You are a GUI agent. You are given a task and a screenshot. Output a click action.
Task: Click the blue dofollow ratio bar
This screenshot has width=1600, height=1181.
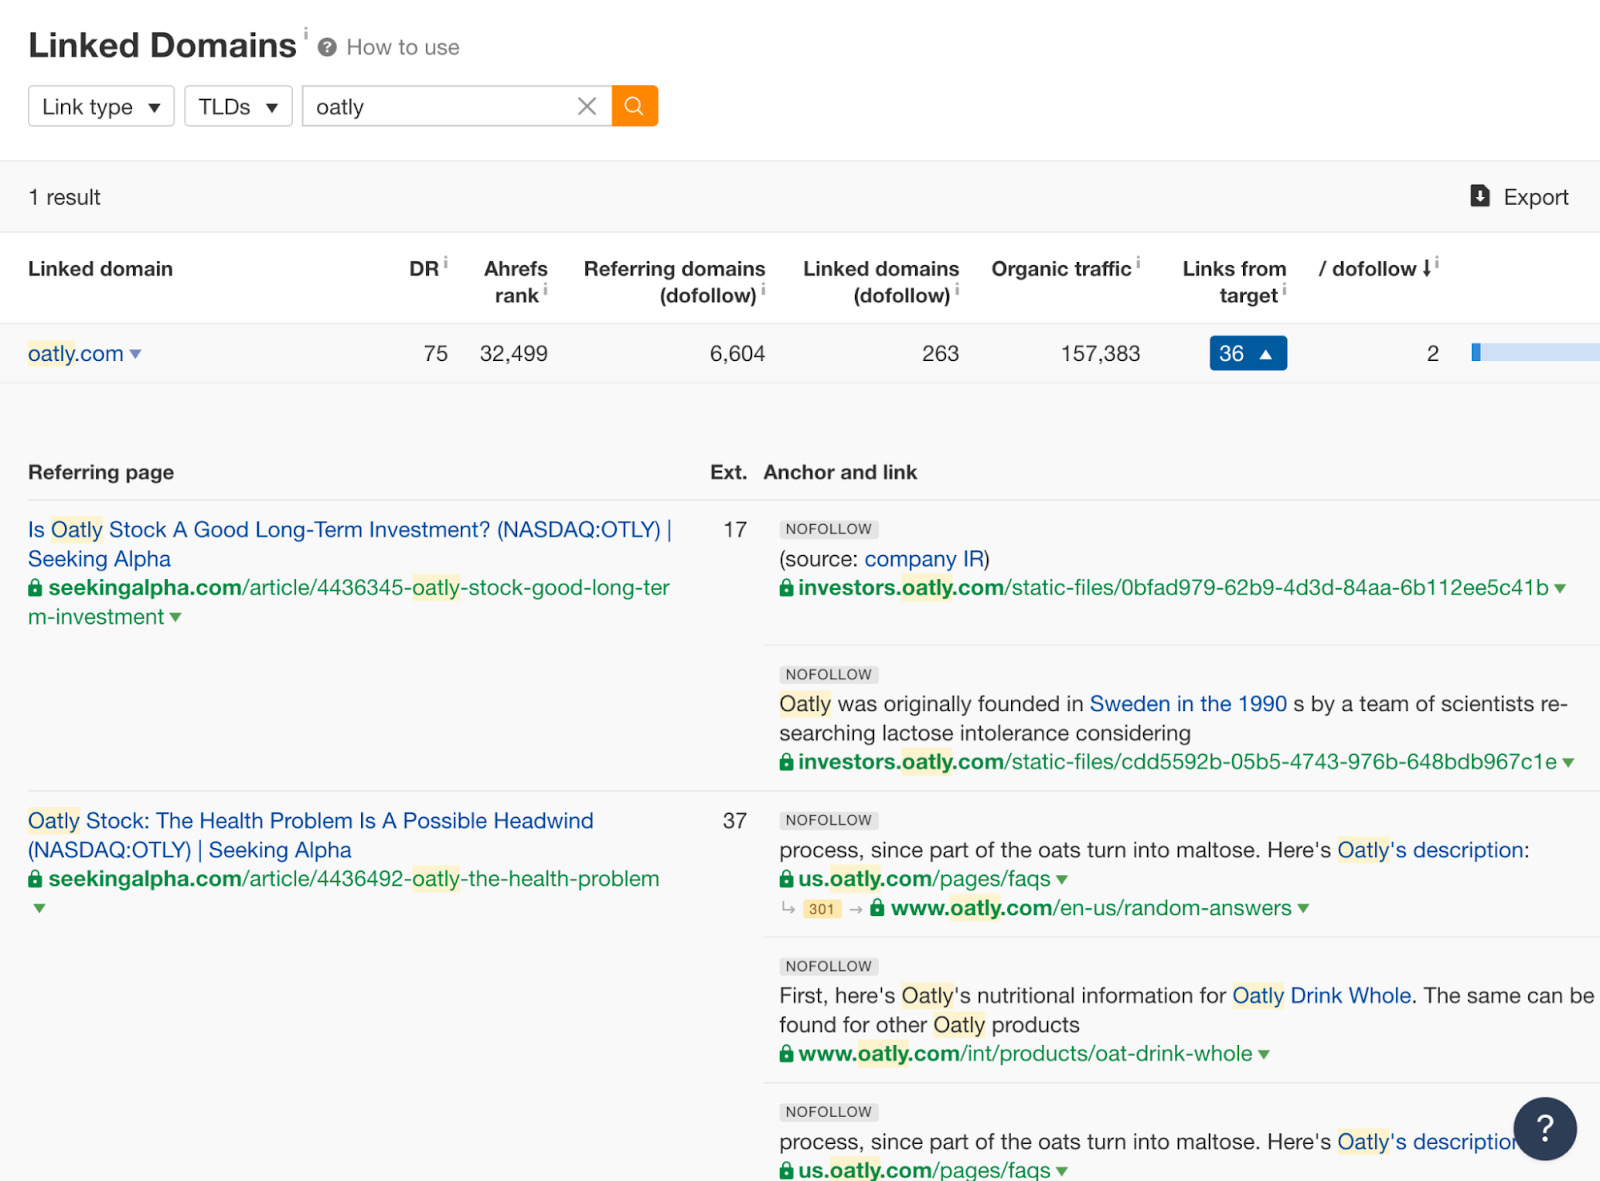[x=1530, y=353]
